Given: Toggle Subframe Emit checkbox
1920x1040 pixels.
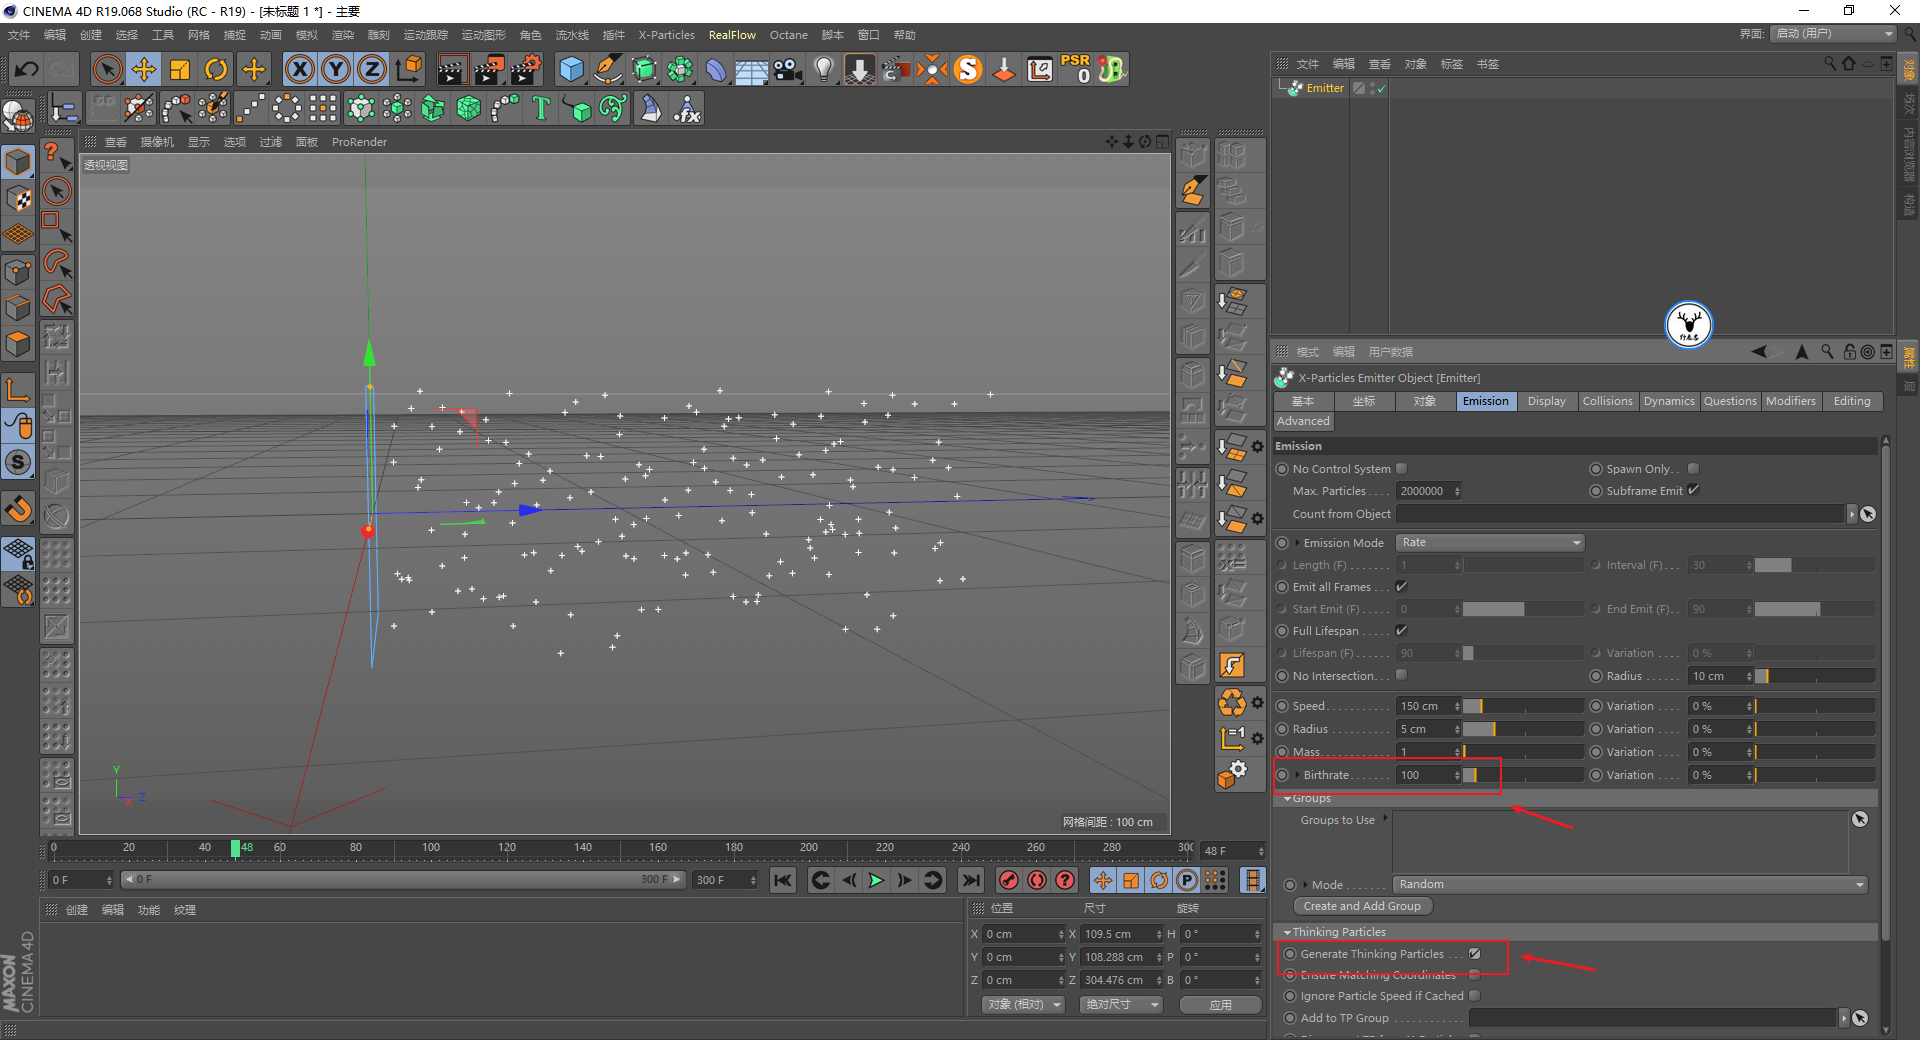Looking at the screenshot, I should click(1693, 490).
